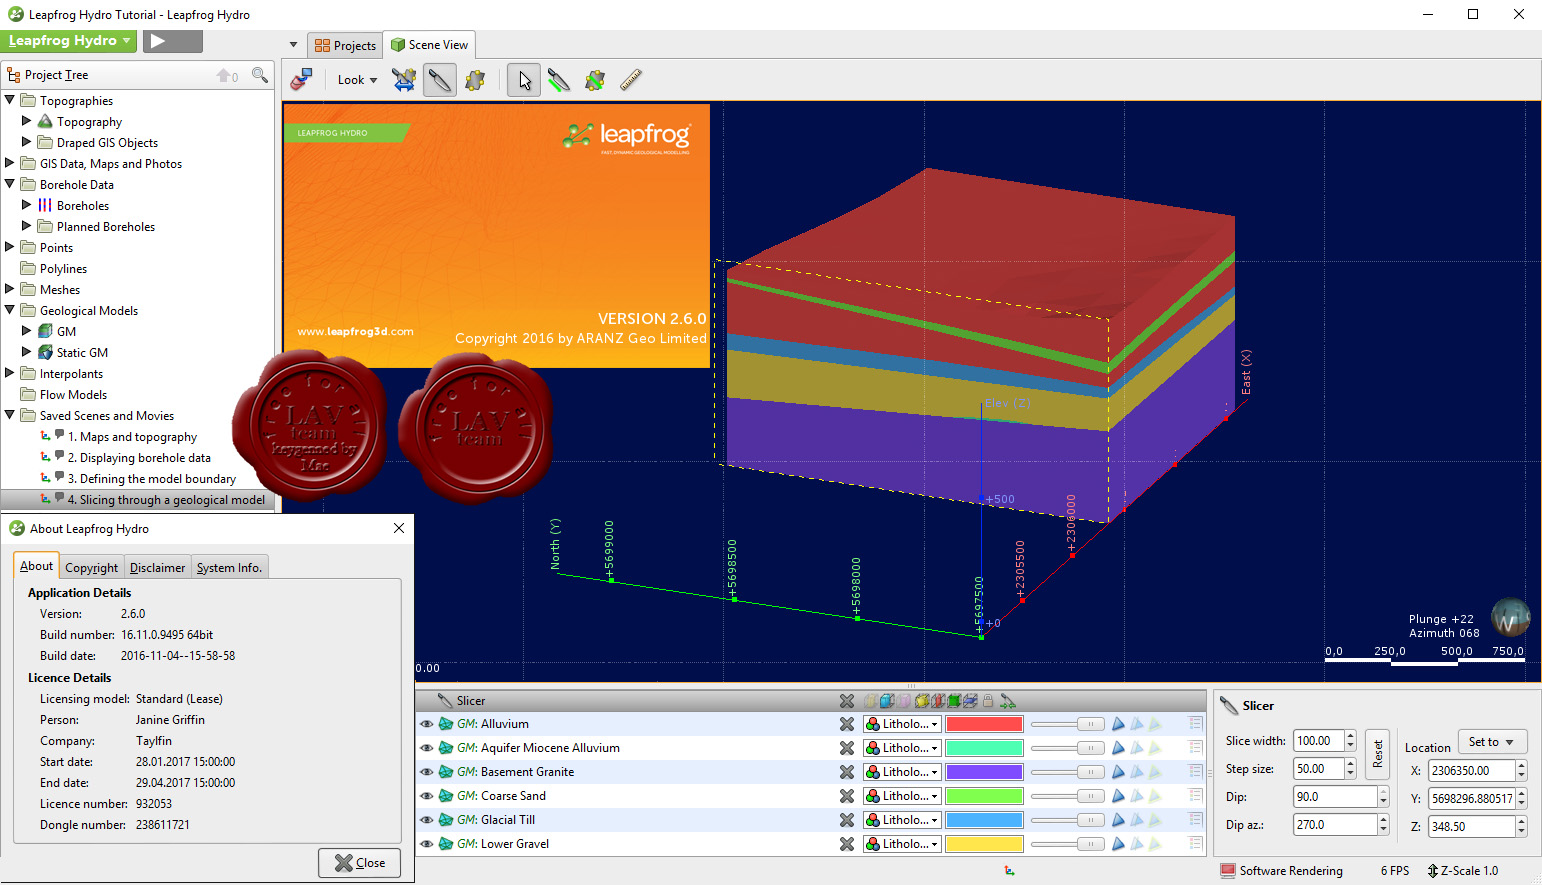
Task: Click the slicer and moving plane swap icon
Action: tap(404, 80)
